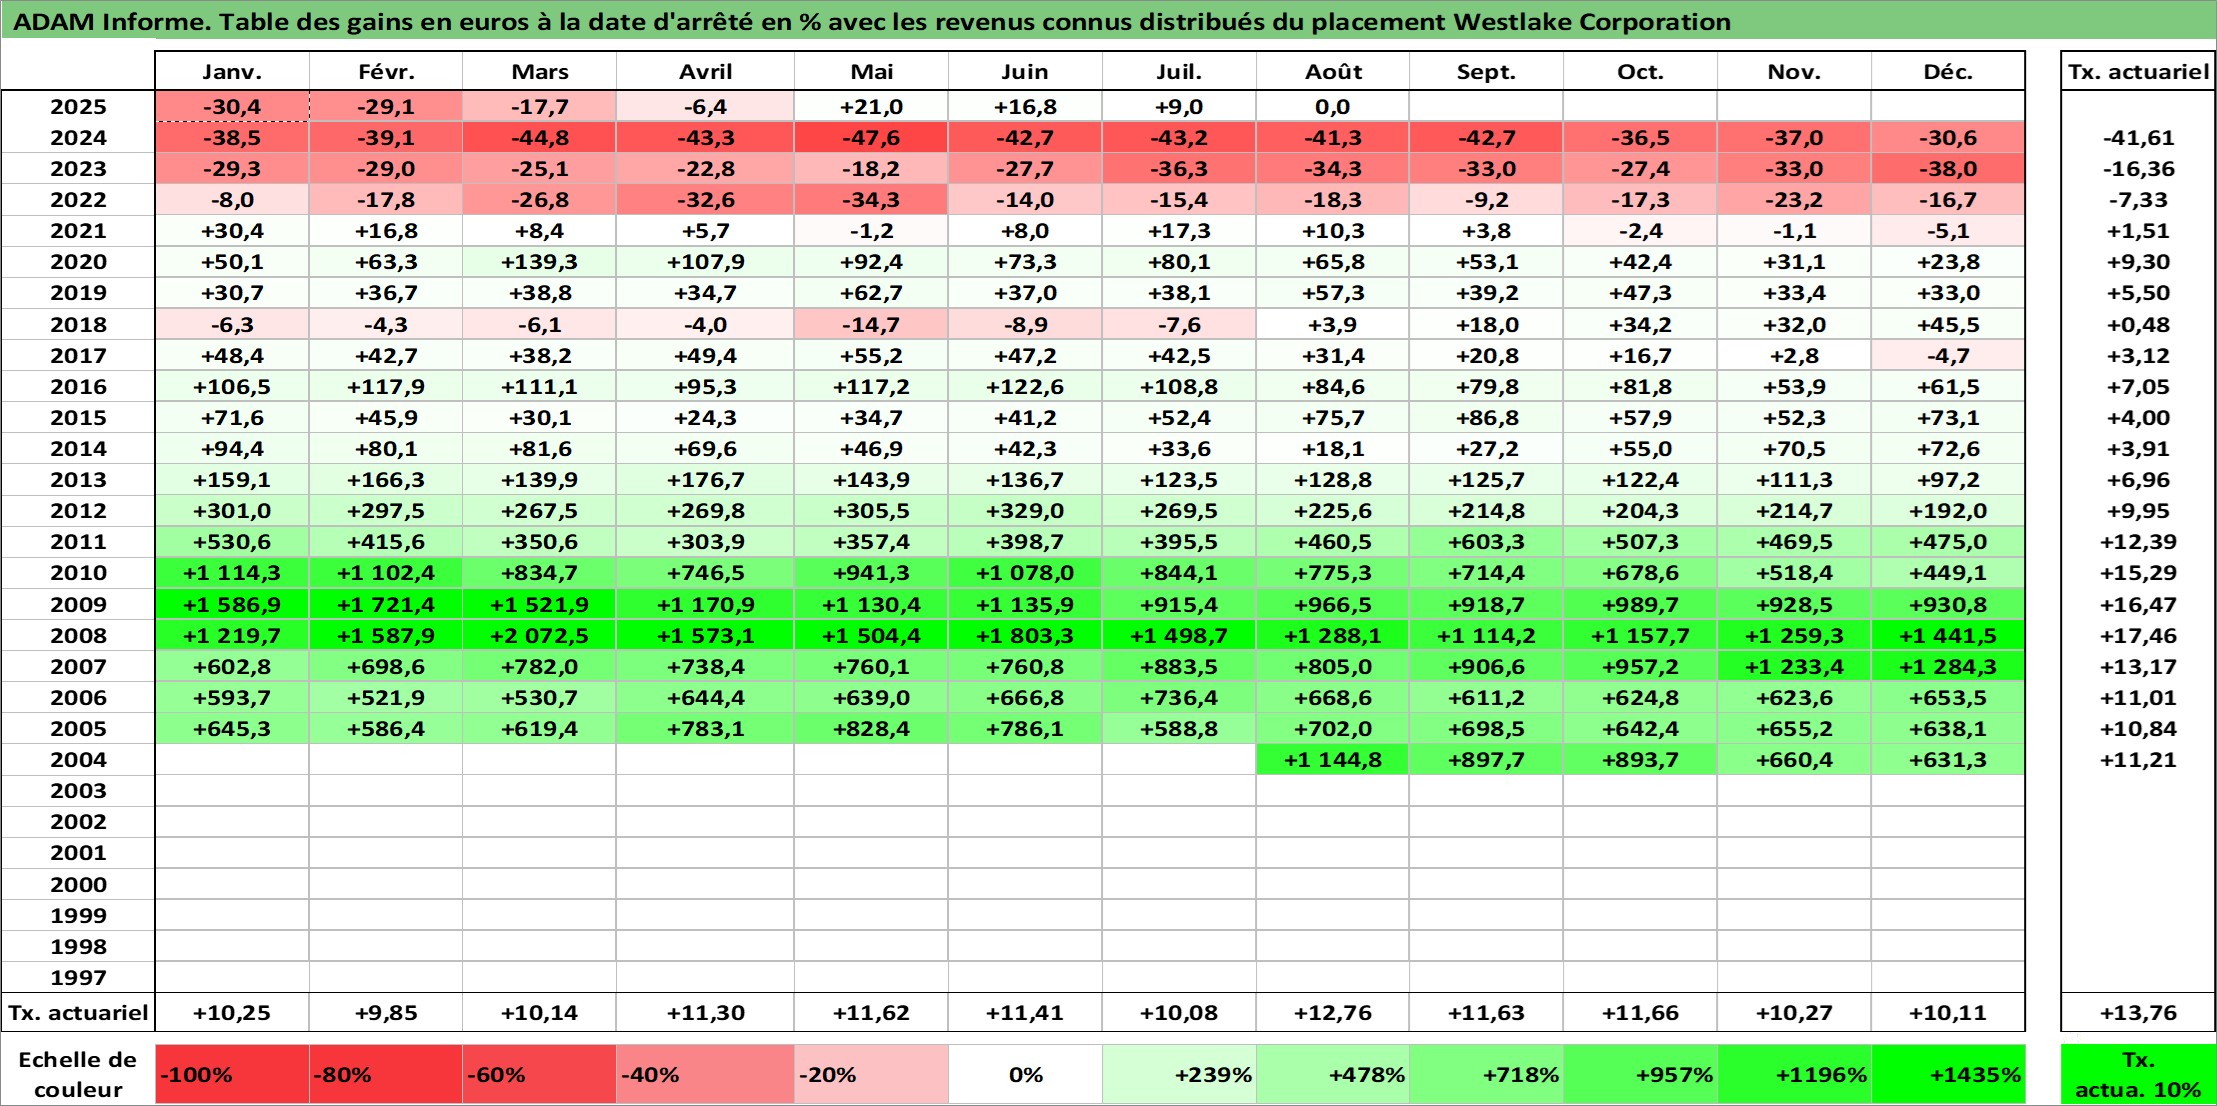Click cell 0,0 in August 2025

point(1333,107)
